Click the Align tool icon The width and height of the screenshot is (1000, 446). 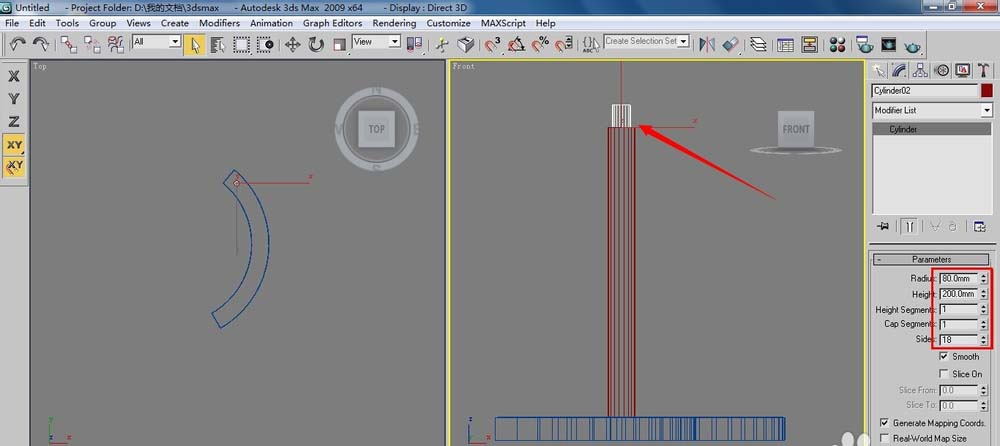[731, 44]
